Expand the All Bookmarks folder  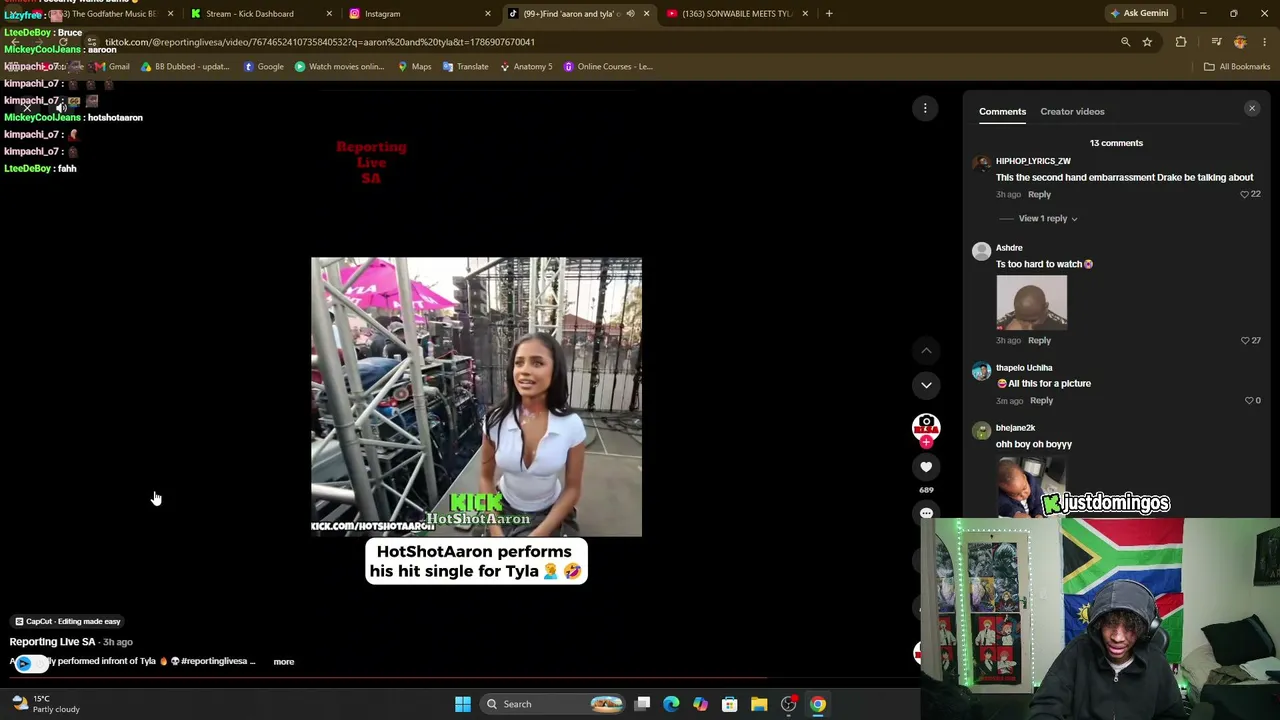(x=1237, y=67)
